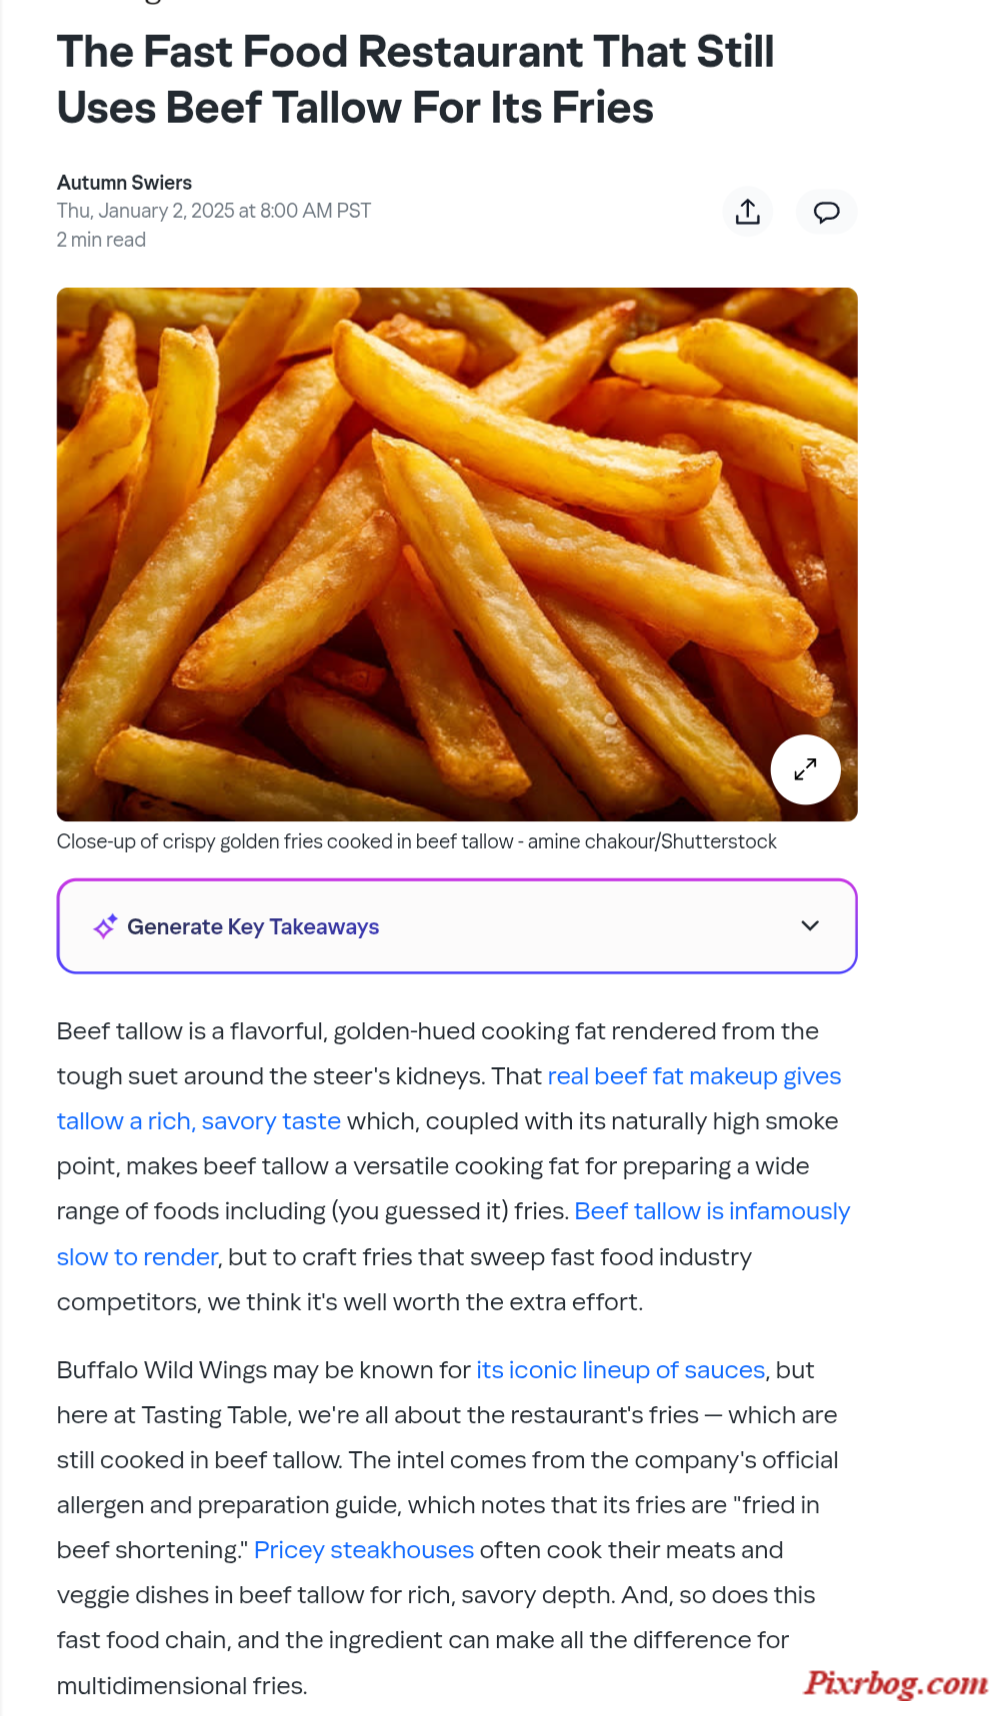Click author name Autumn Swiers
The width and height of the screenshot is (1008, 1716).
pyautogui.click(x=124, y=182)
